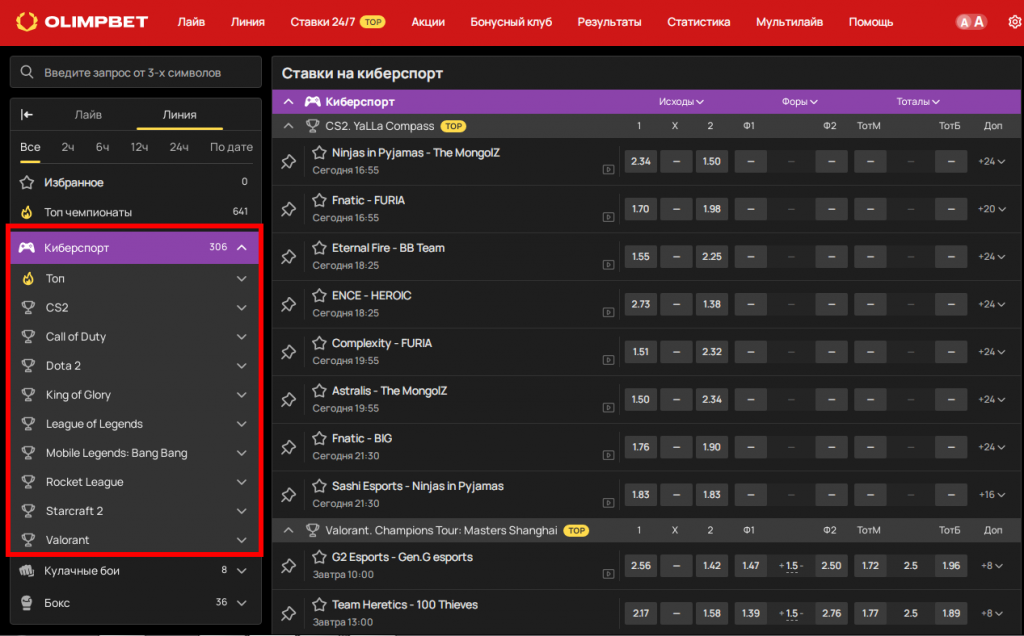Image resolution: width=1024 pixels, height=636 pixels.
Task: Favorite ENCE - HEROIC with star
Action: (319, 296)
